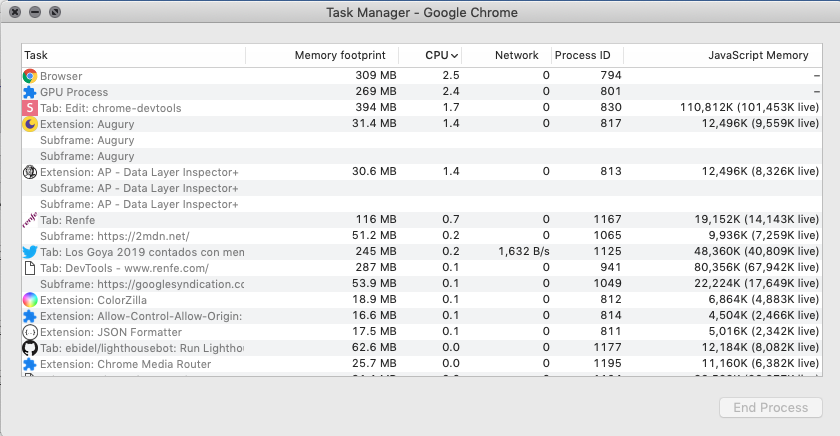Select Subframe: https://2mdn.net/ row
The height and width of the screenshot is (436, 840).
click(422, 236)
